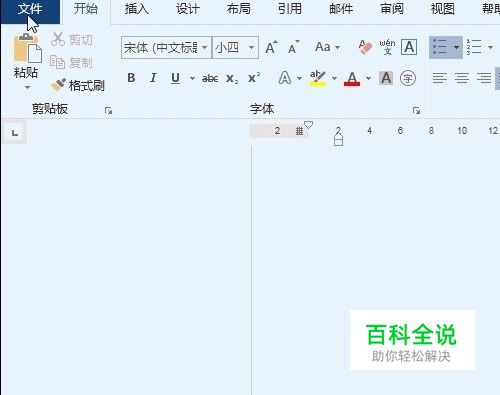Viewport: 500px width, 395px height.
Task: Click the font size box 小四
Action: (x=229, y=48)
